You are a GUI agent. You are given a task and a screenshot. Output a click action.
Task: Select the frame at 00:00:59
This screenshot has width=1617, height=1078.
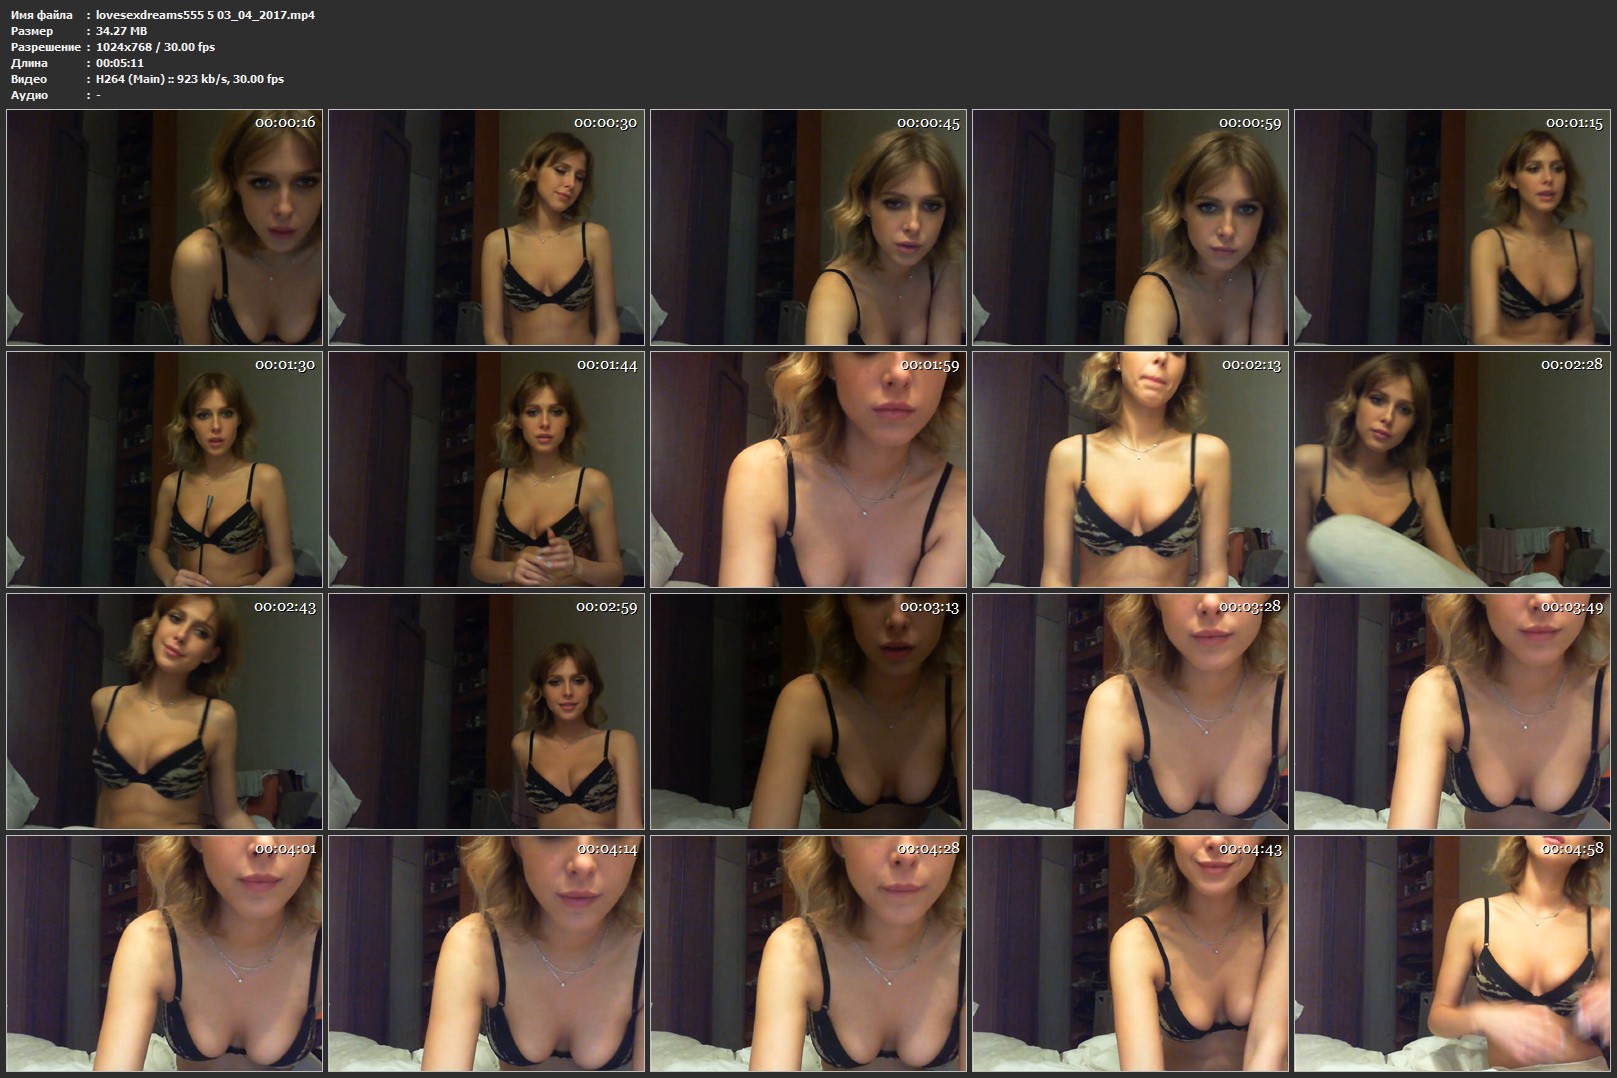tap(1130, 227)
